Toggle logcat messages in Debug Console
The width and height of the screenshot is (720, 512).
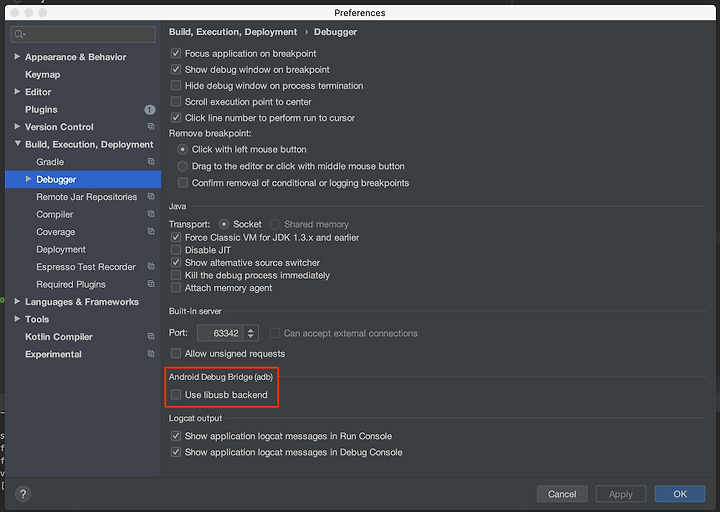point(176,452)
